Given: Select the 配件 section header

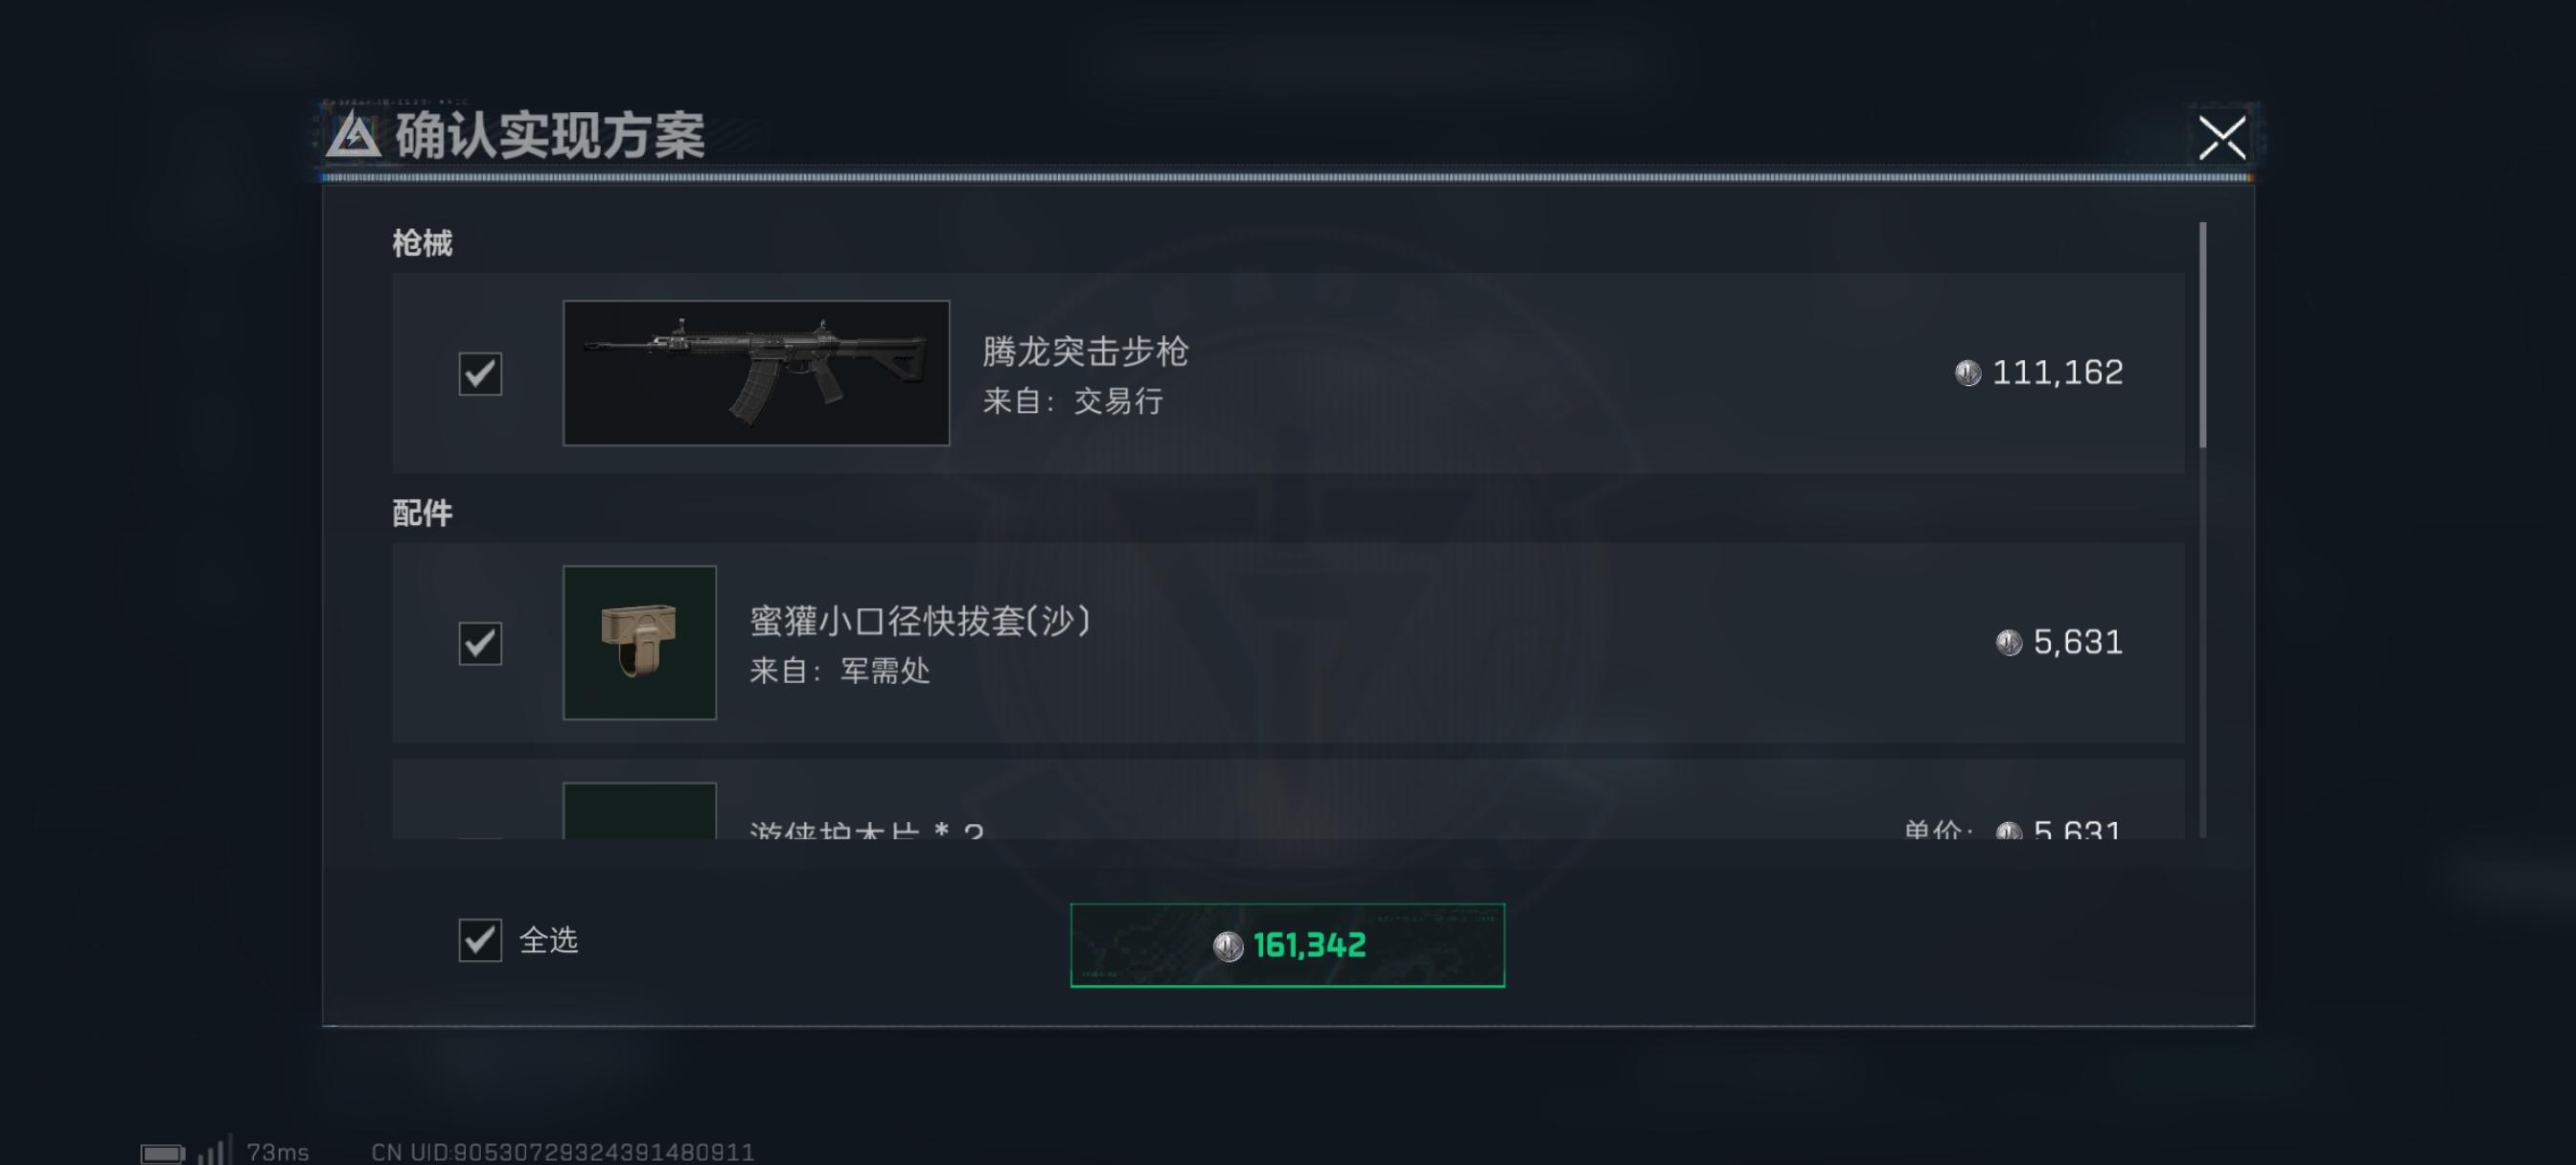Looking at the screenshot, I should click(422, 513).
